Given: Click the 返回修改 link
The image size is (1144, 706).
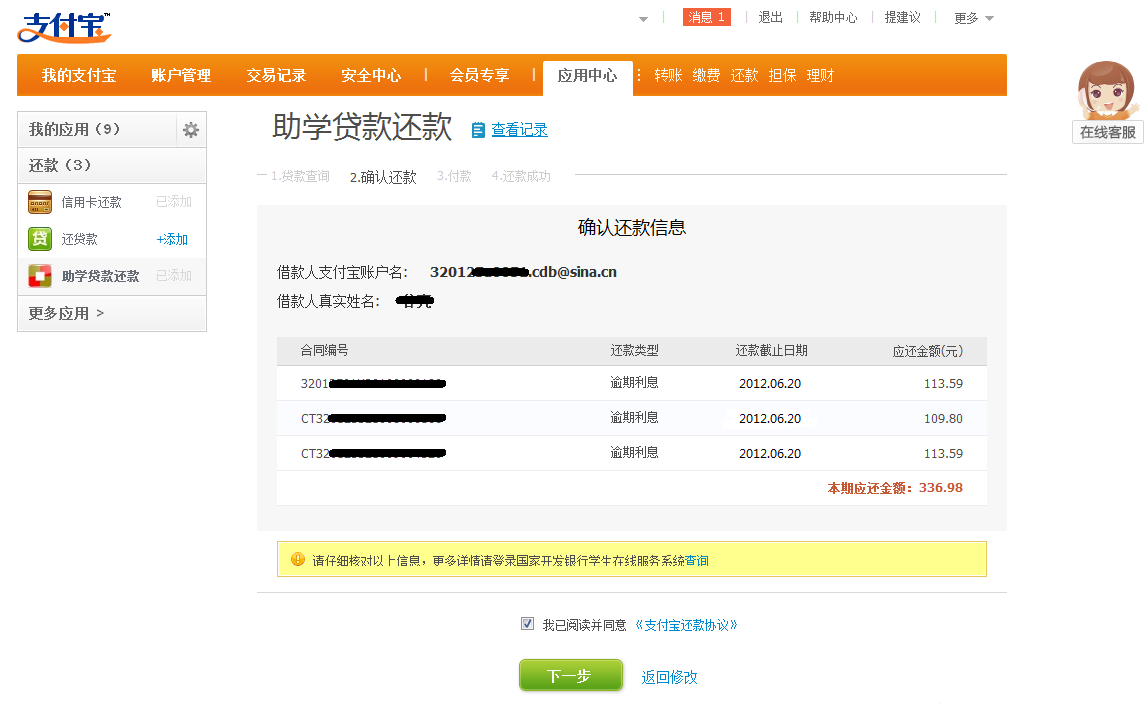Looking at the screenshot, I should pos(669,677).
